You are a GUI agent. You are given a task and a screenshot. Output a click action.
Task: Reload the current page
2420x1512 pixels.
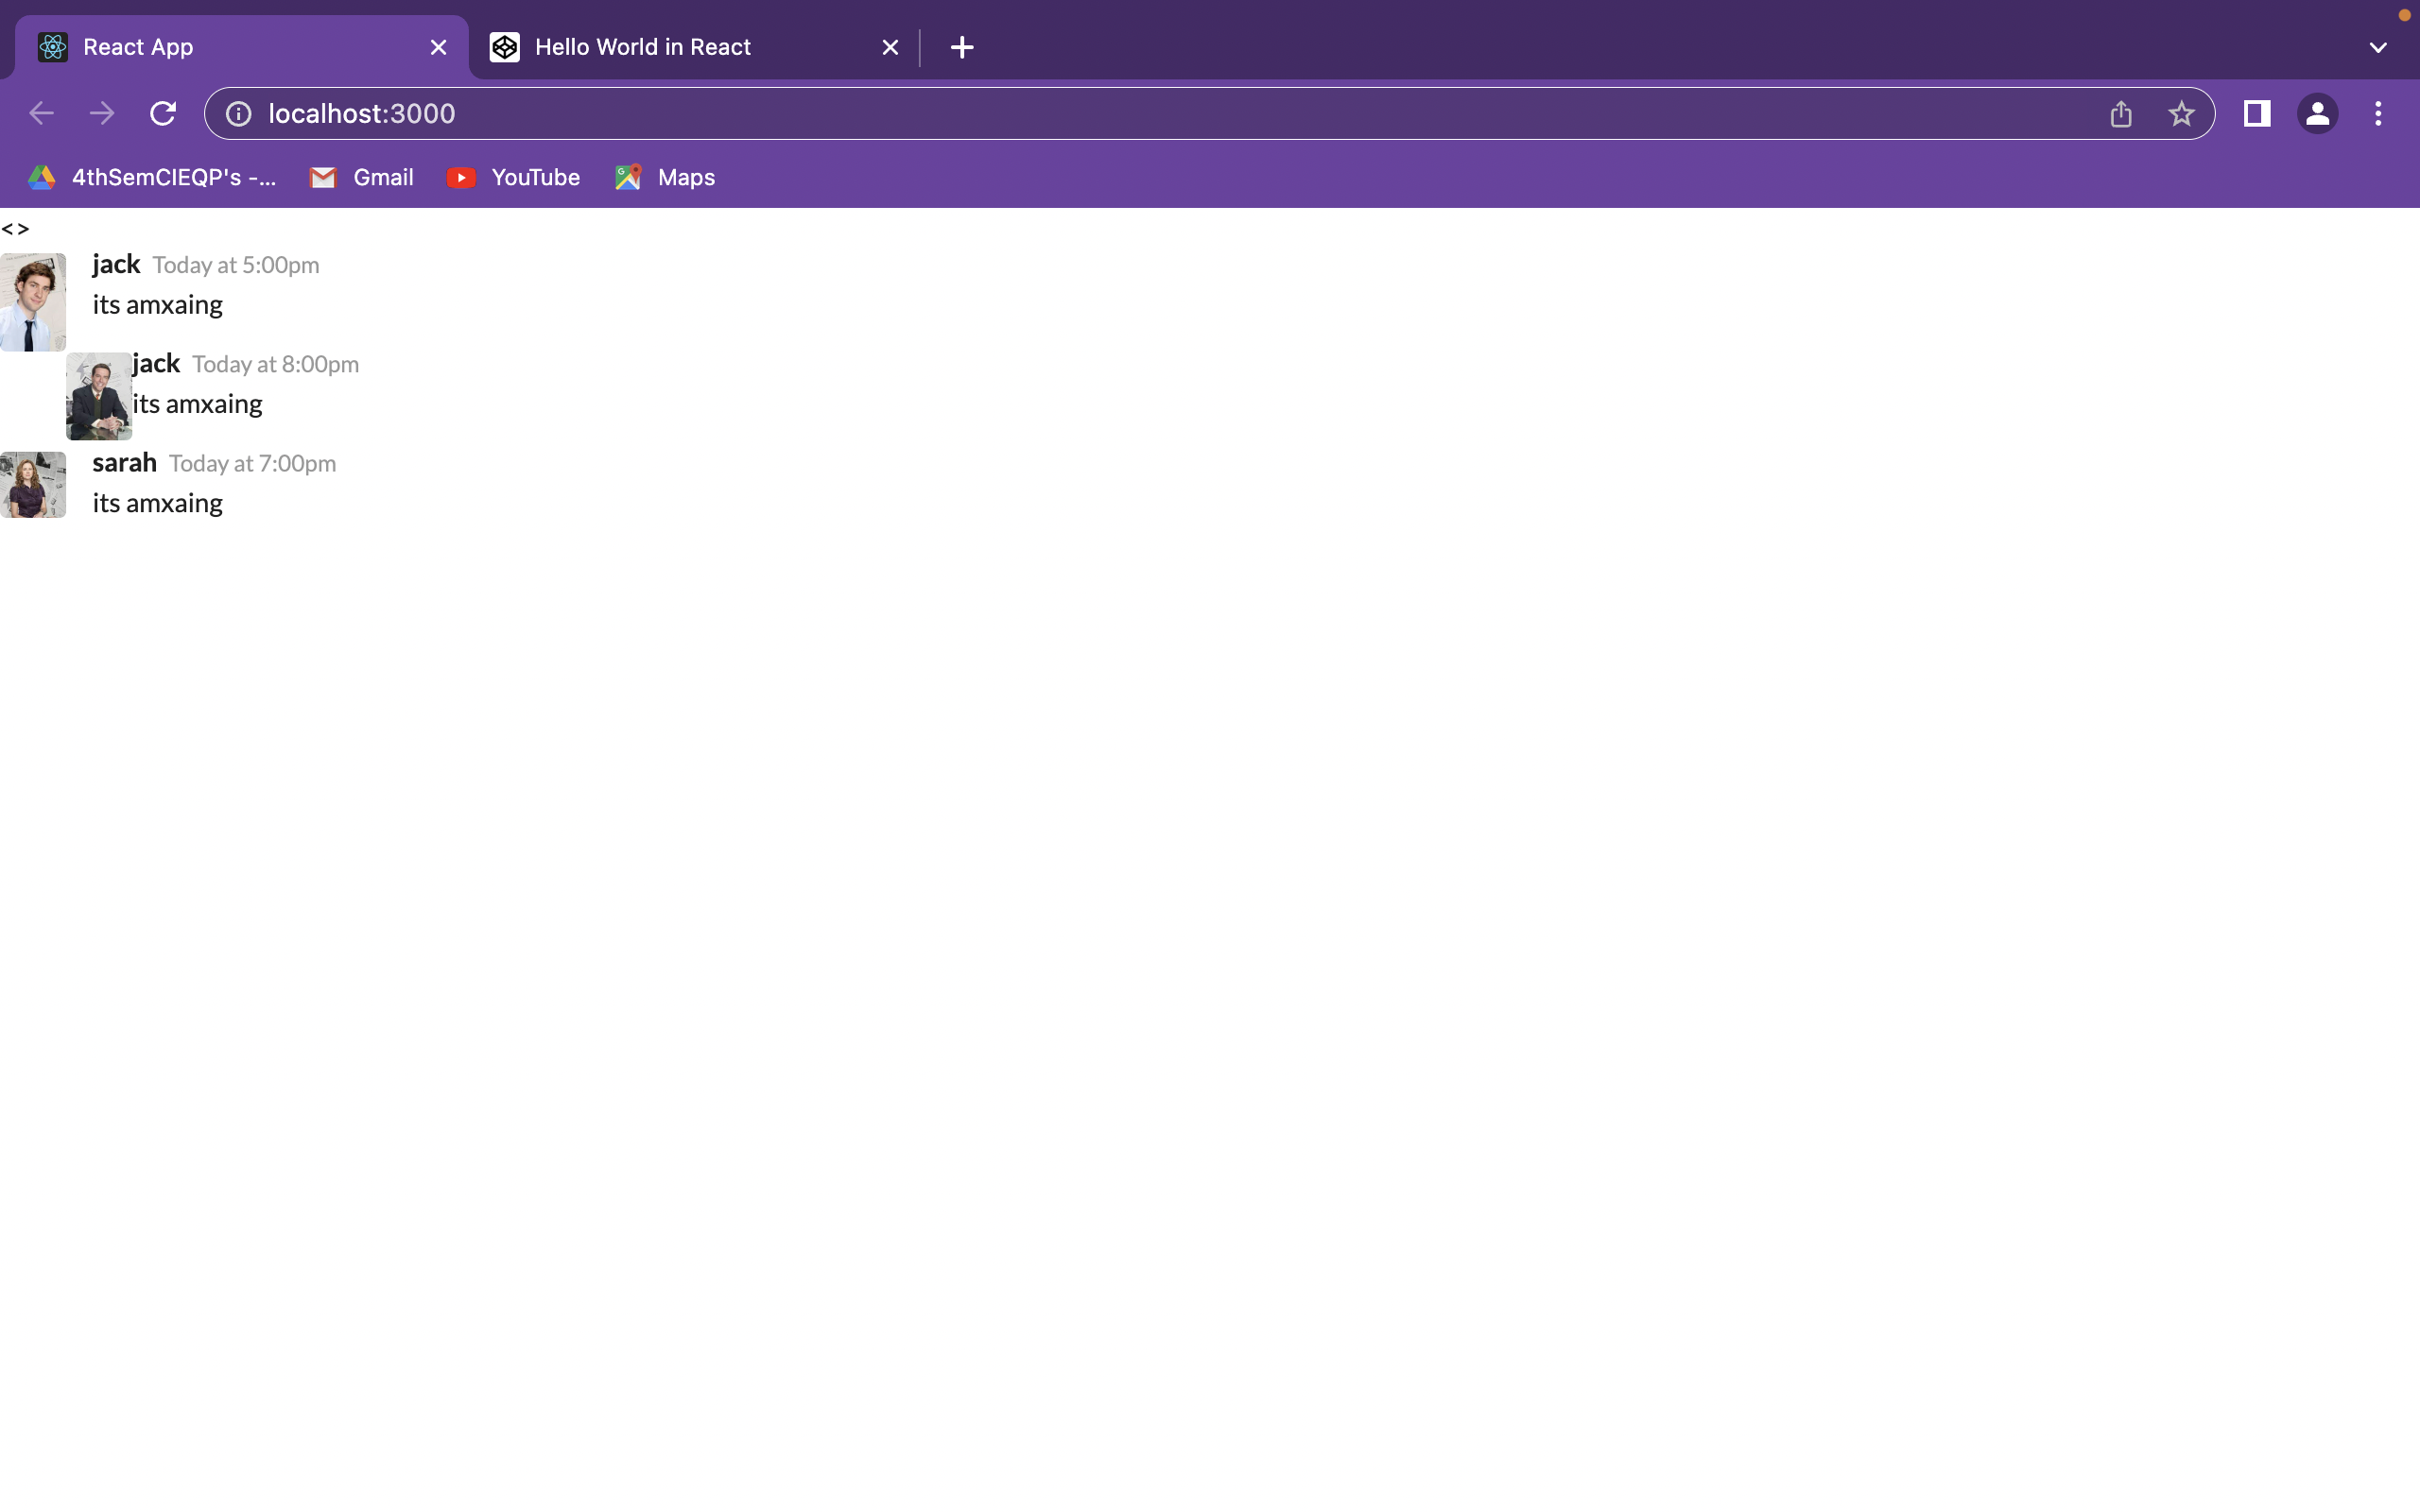click(163, 113)
